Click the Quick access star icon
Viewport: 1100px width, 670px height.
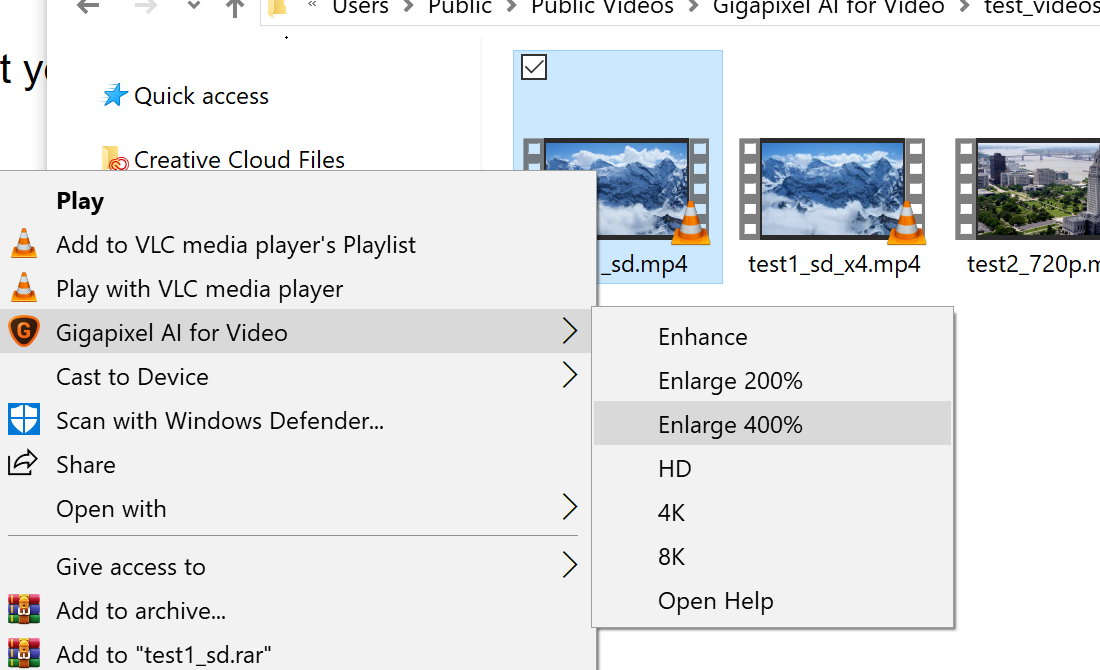pos(115,95)
